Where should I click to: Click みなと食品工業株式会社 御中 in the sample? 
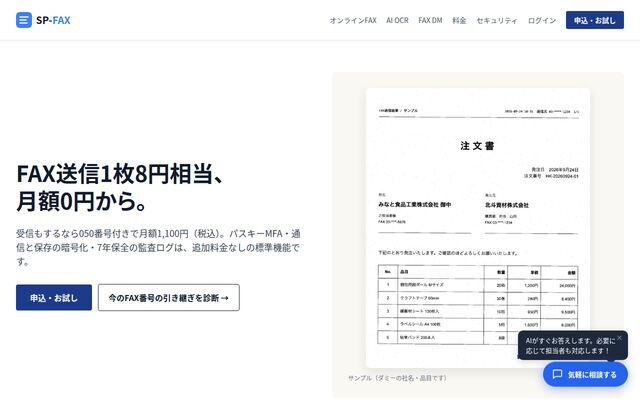[x=415, y=204]
